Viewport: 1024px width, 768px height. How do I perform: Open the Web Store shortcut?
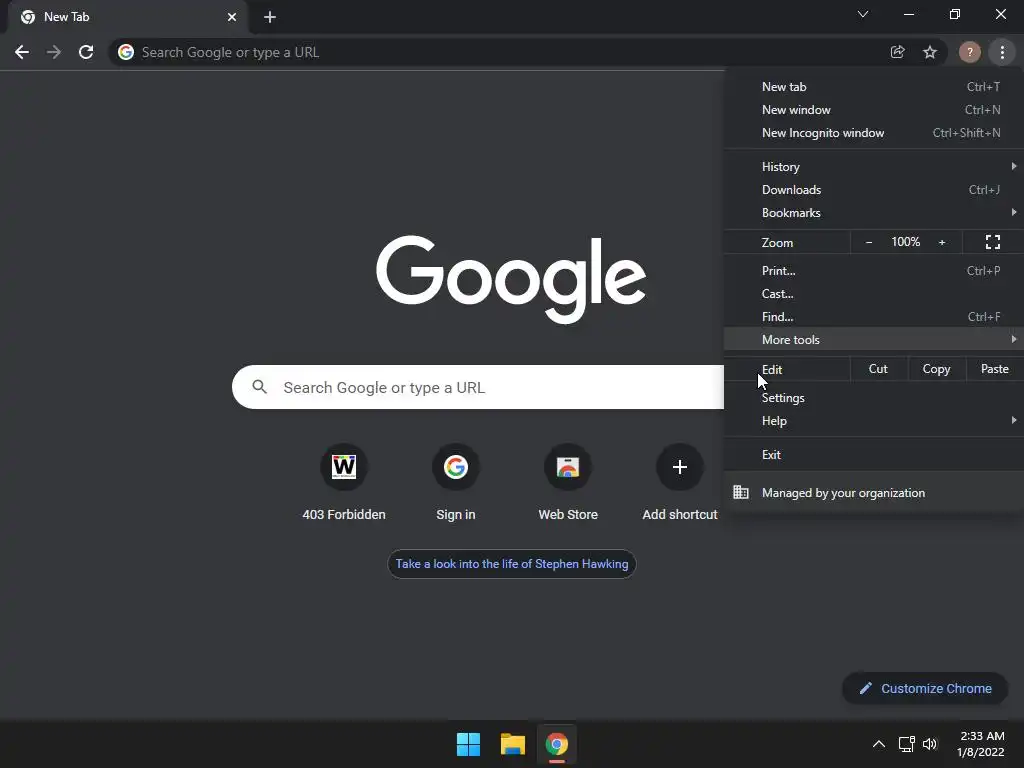568,467
